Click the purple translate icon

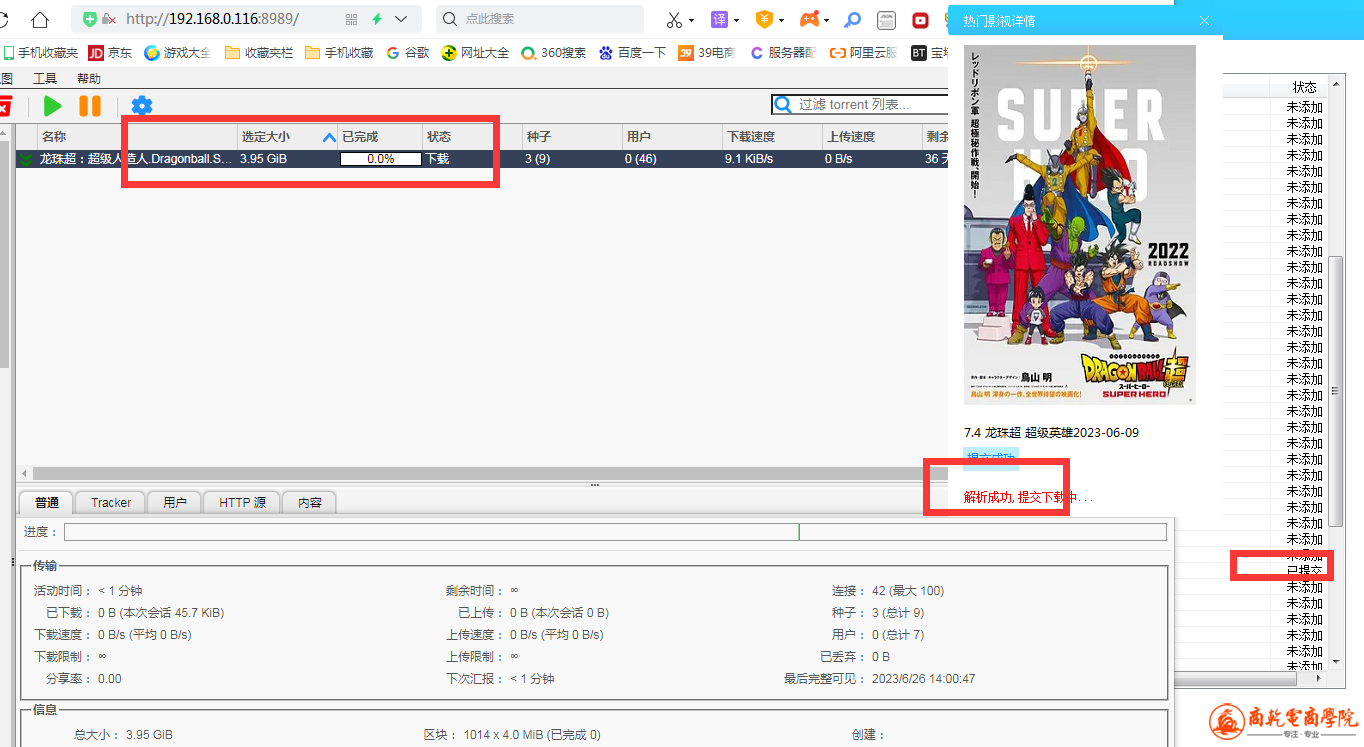point(719,20)
